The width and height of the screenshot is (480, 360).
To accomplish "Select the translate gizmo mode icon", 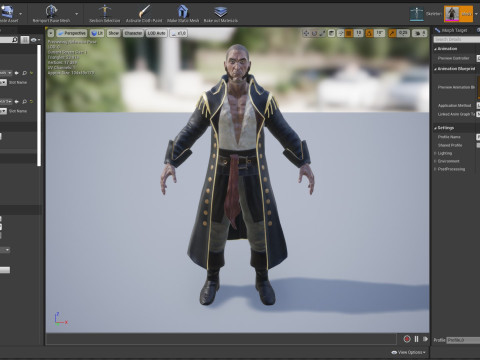I will 306,33.
